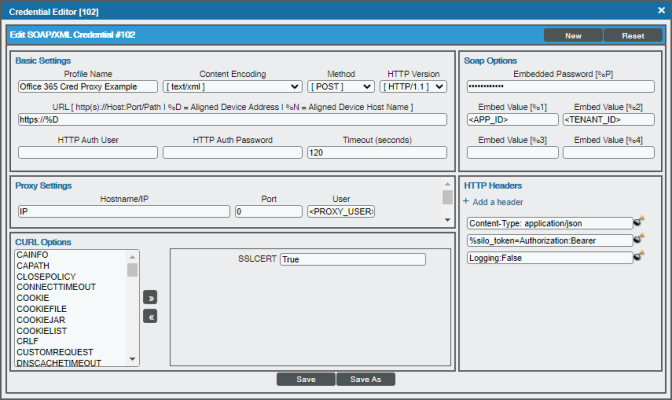Click Embed Value %2 field with TENANT_ID

click(x=609, y=120)
